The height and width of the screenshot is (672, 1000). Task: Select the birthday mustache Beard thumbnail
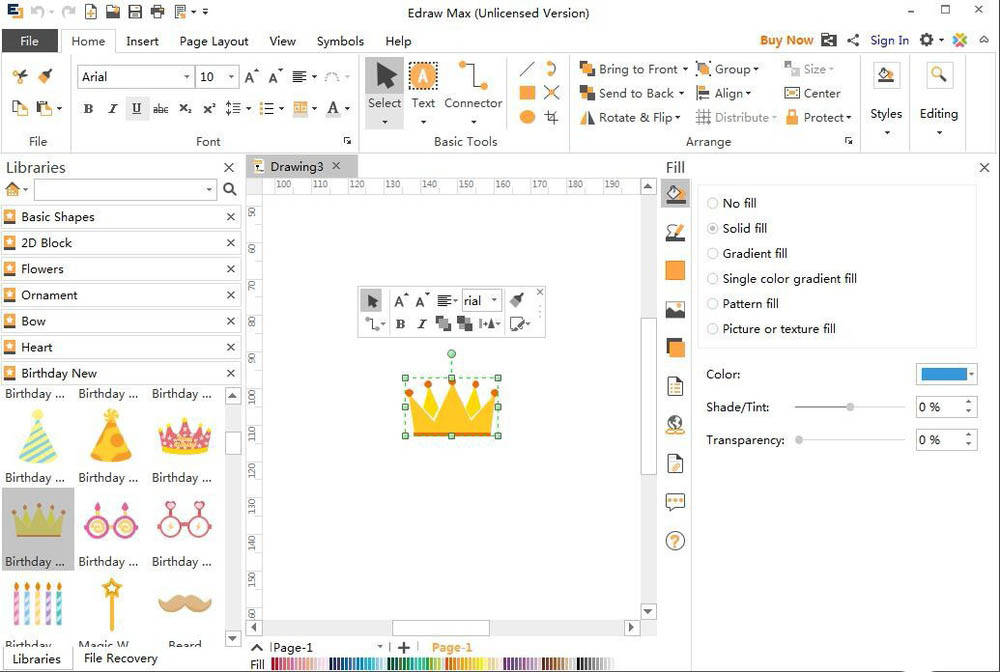tap(184, 606)
